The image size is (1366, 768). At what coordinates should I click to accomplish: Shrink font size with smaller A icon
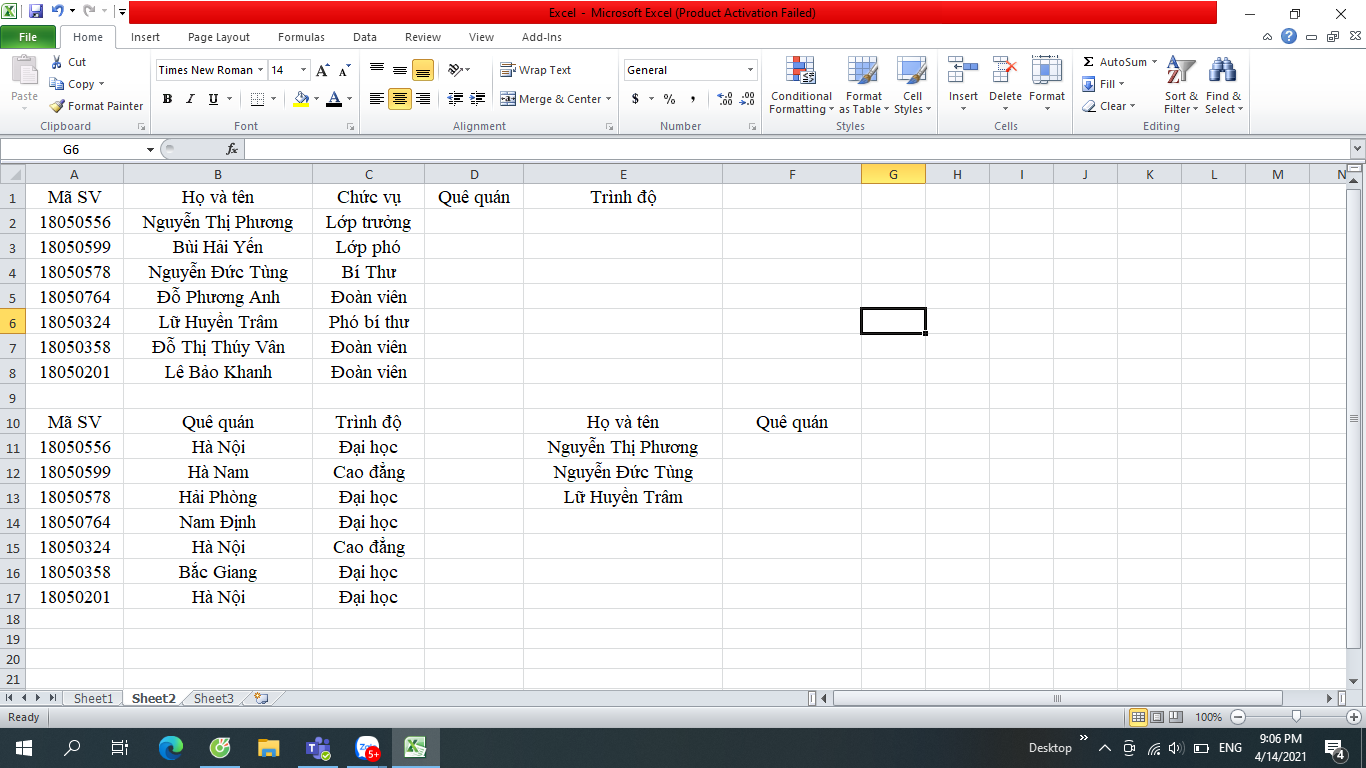pyautogui.click(x=344, y=70)
